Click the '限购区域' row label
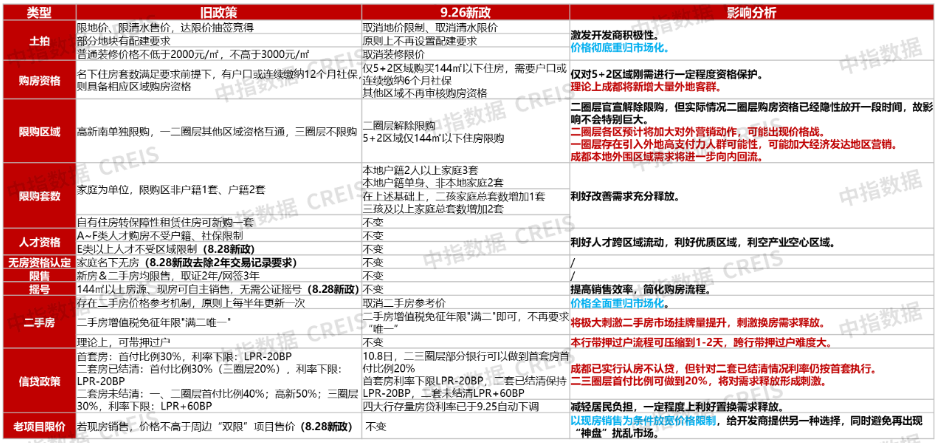The height and width of the screenshot is (443, 938). click(39, 131)
